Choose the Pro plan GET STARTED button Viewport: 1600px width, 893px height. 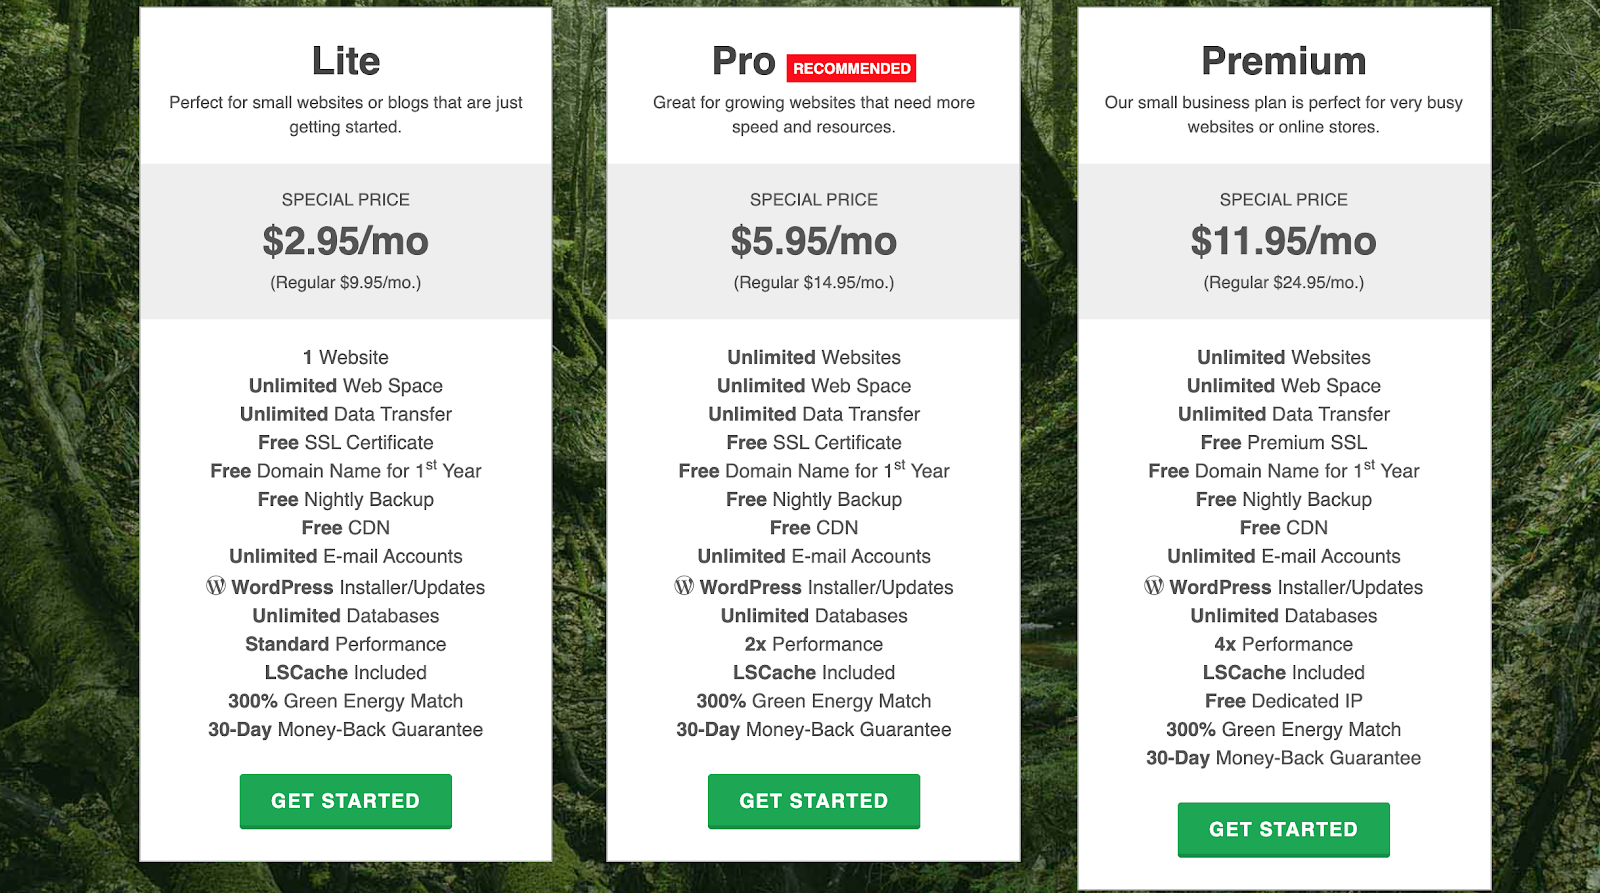(x=814, y=801)
